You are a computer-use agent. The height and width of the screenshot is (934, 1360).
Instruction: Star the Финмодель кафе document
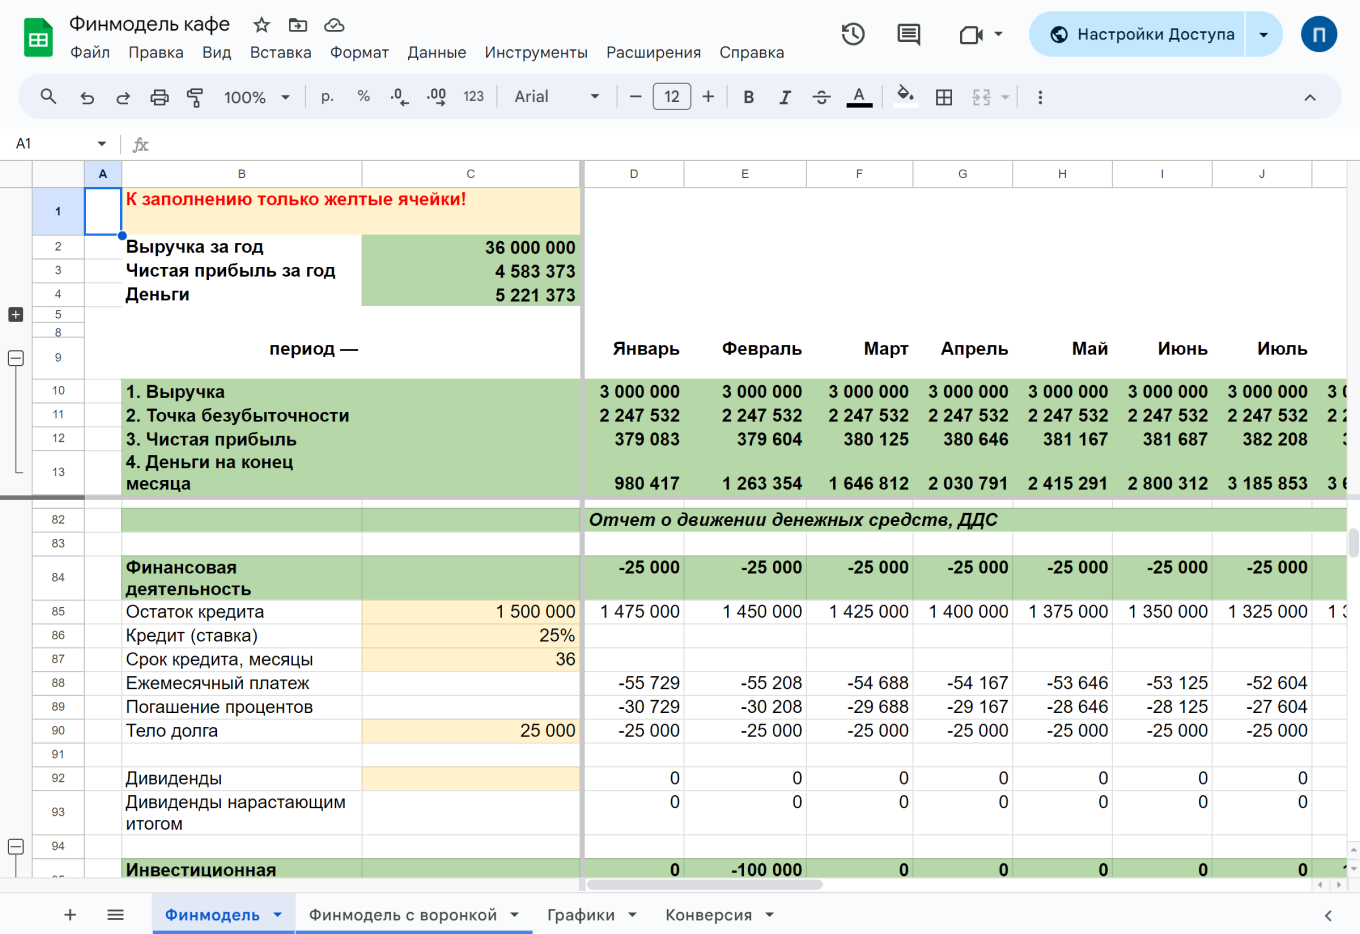click(x=261, y=25)
